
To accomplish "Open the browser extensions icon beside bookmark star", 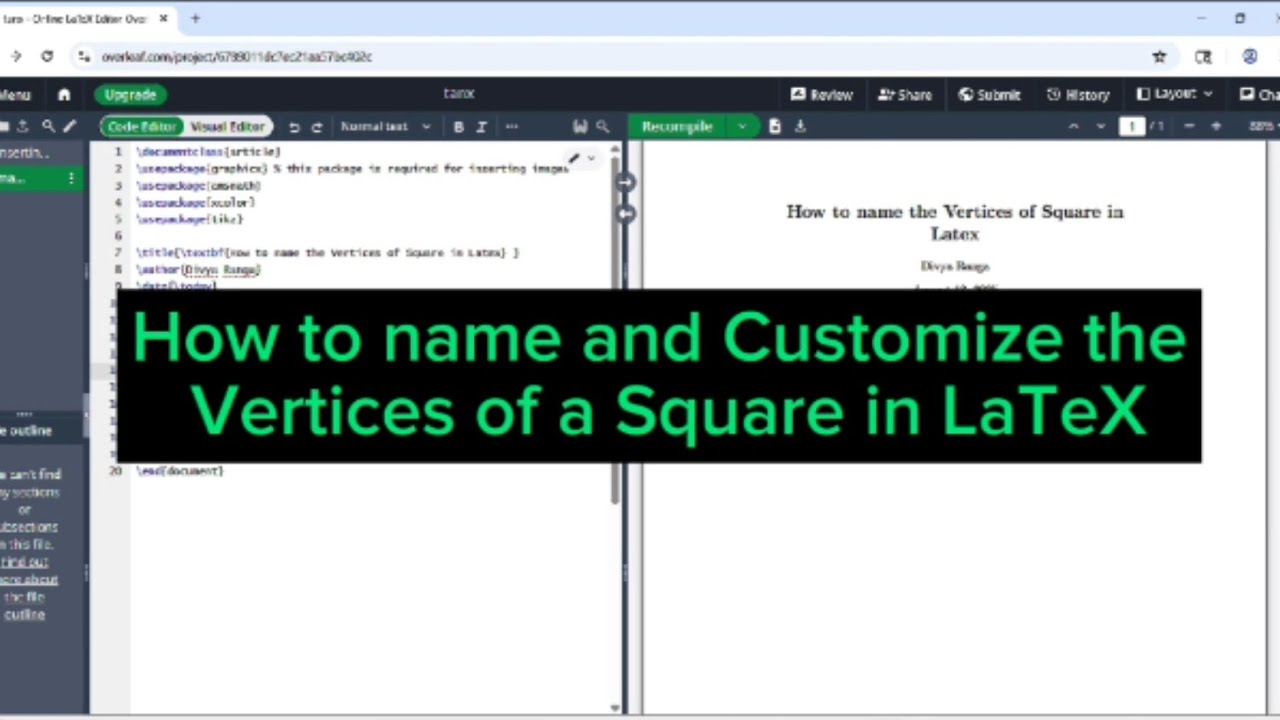I will point(1204,57).
